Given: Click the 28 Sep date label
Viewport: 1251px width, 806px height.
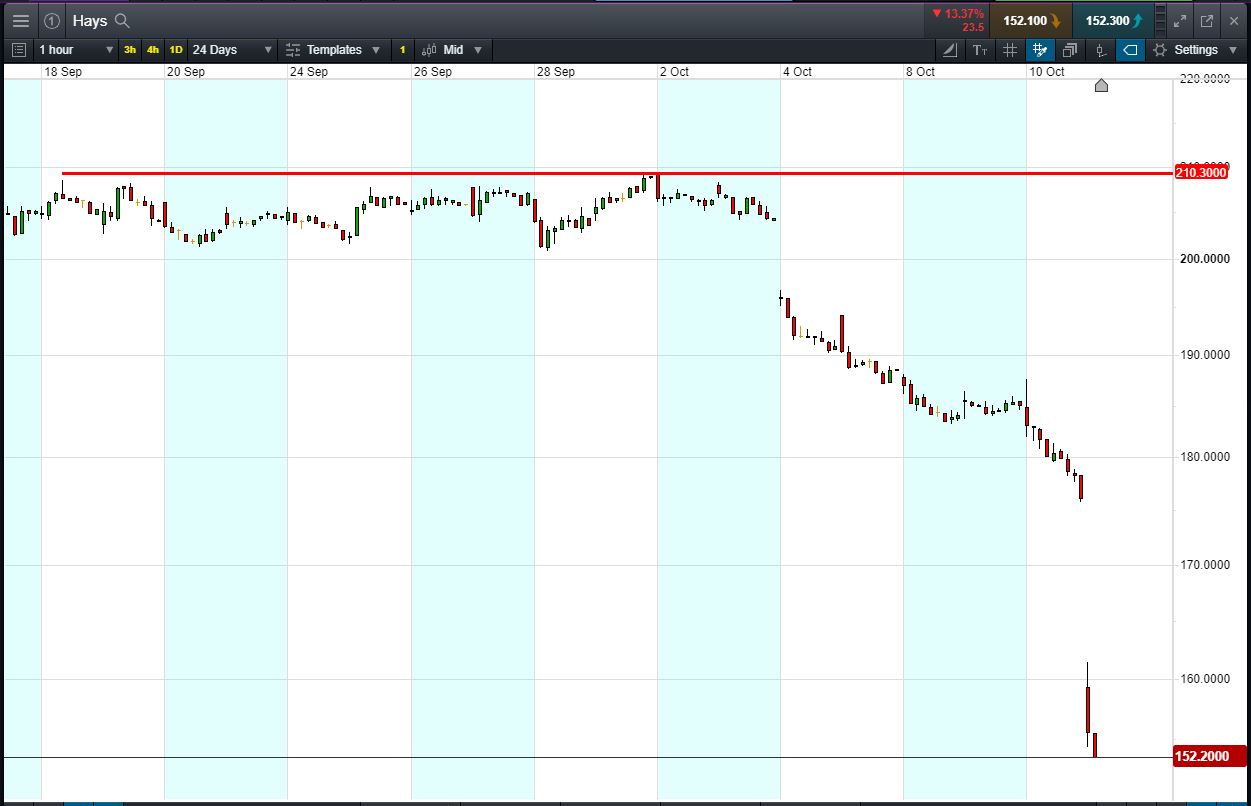Looking at the screenshot, I should pos(556,72).
